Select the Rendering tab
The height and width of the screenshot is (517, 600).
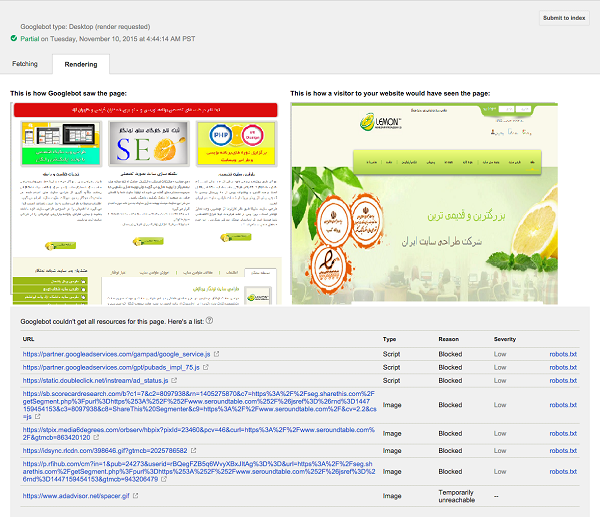click(x=80, y=64)
